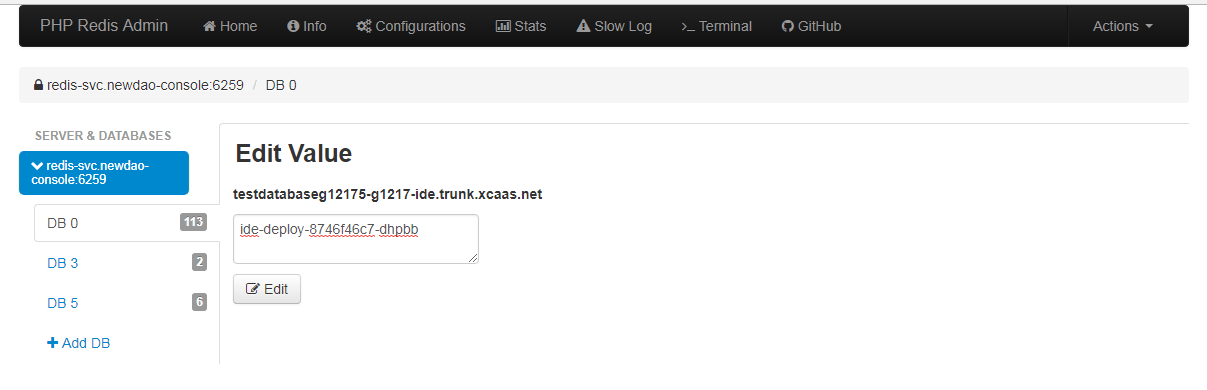The image size is (1207, 390).
Task: Select the DB 0 tab in the sidebar
Action: click(x=126, y=223)
